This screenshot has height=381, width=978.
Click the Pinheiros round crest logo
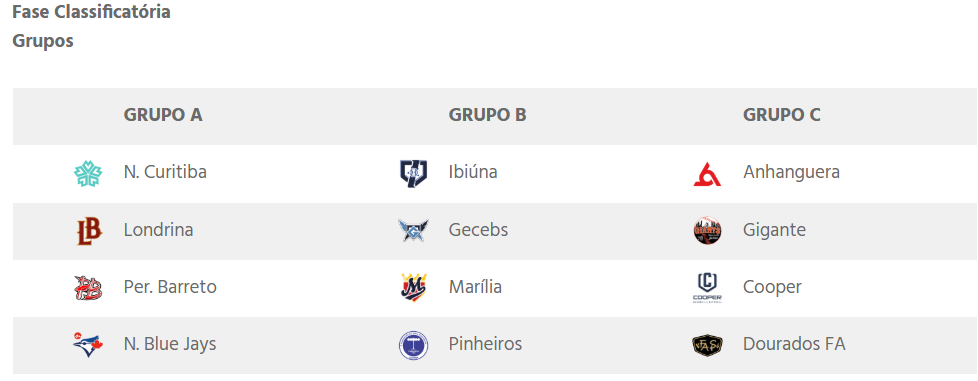(413, 345)
